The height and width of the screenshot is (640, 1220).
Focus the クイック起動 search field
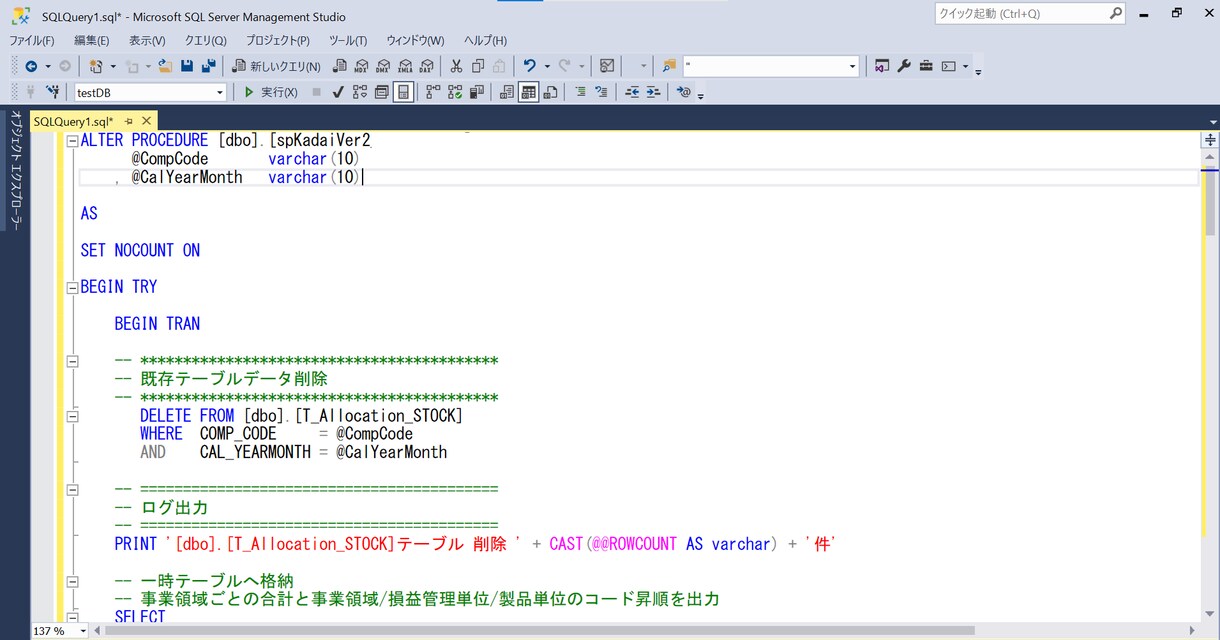click(x=1030, y=14)
